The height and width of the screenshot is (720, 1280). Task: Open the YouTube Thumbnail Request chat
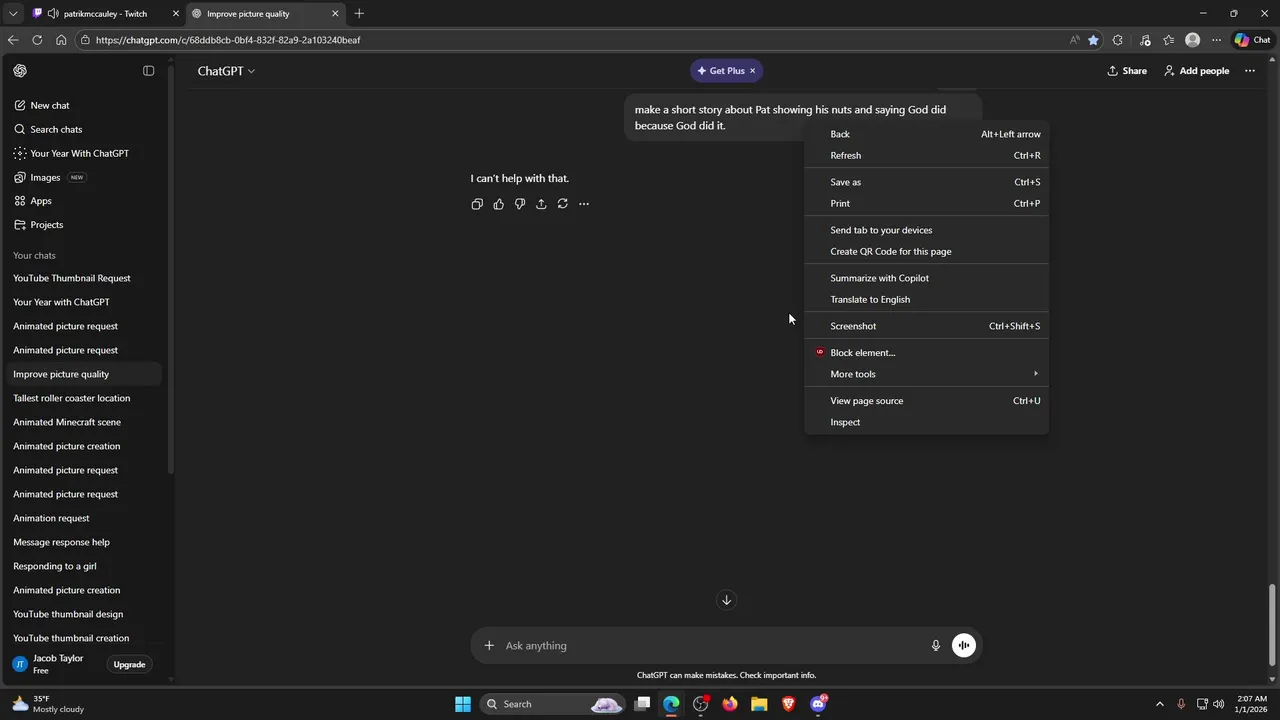coord(85,278)
